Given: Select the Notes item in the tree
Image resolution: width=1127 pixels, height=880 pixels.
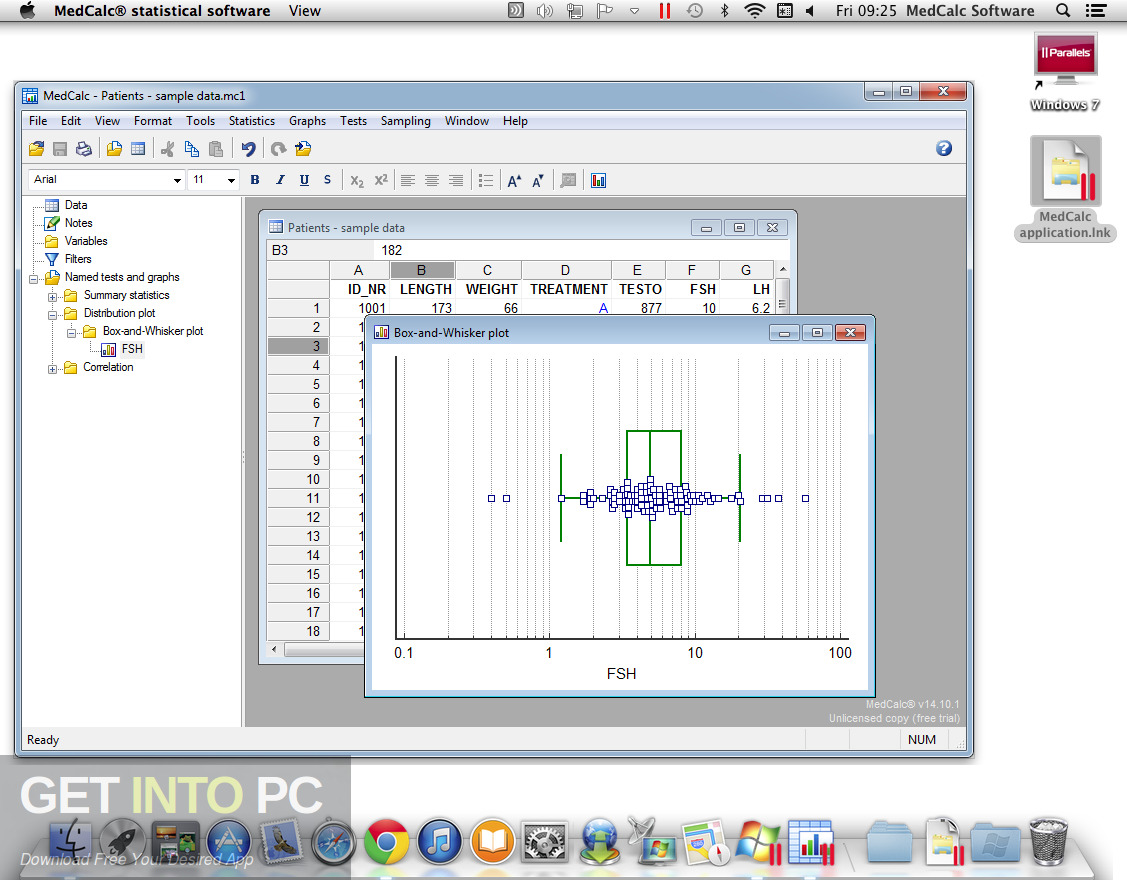Looking at the screenshot, I should click(78, 223).
